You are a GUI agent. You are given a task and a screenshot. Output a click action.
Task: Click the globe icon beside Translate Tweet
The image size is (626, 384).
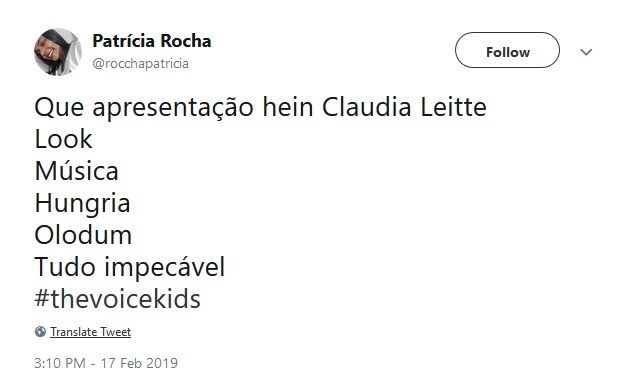point(40,331)
